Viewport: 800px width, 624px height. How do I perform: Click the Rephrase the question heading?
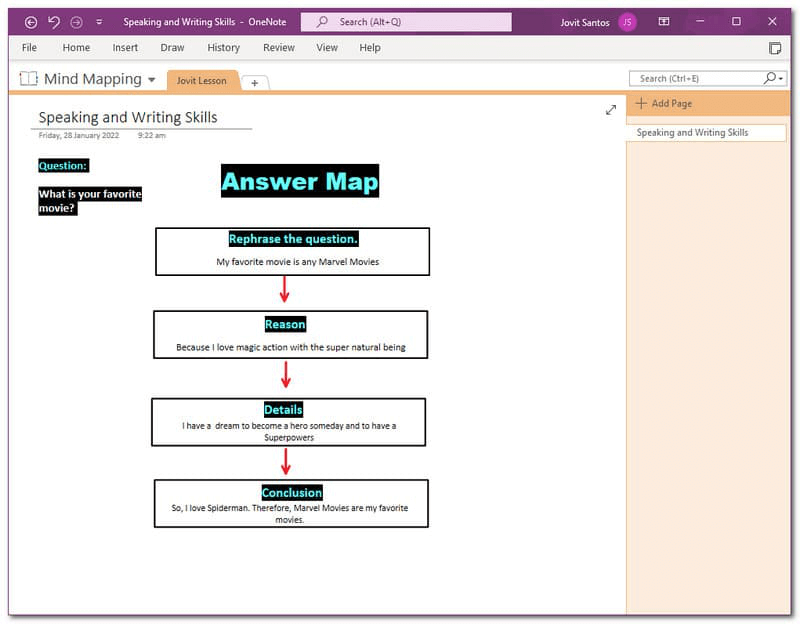(293, 239)
